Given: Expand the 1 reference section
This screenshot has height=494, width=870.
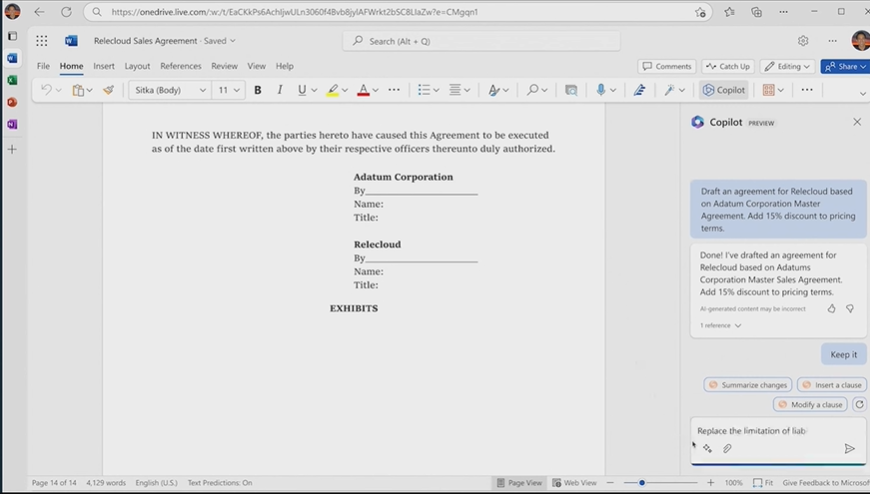Looking at the screenshot, I should (x=720, y=326).
